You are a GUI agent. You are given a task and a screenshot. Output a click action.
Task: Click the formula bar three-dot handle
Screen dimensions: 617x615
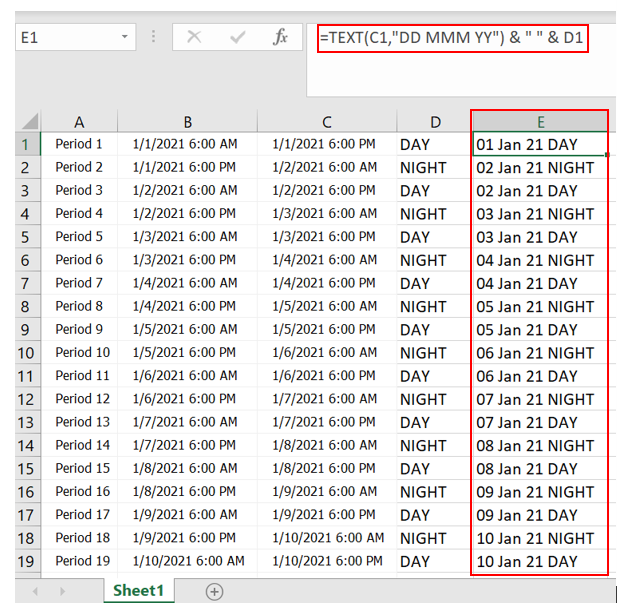point(153,37)
